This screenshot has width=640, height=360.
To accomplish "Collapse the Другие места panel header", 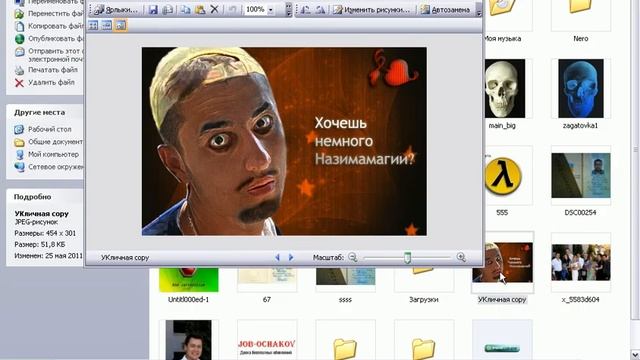I will (44, 112).
